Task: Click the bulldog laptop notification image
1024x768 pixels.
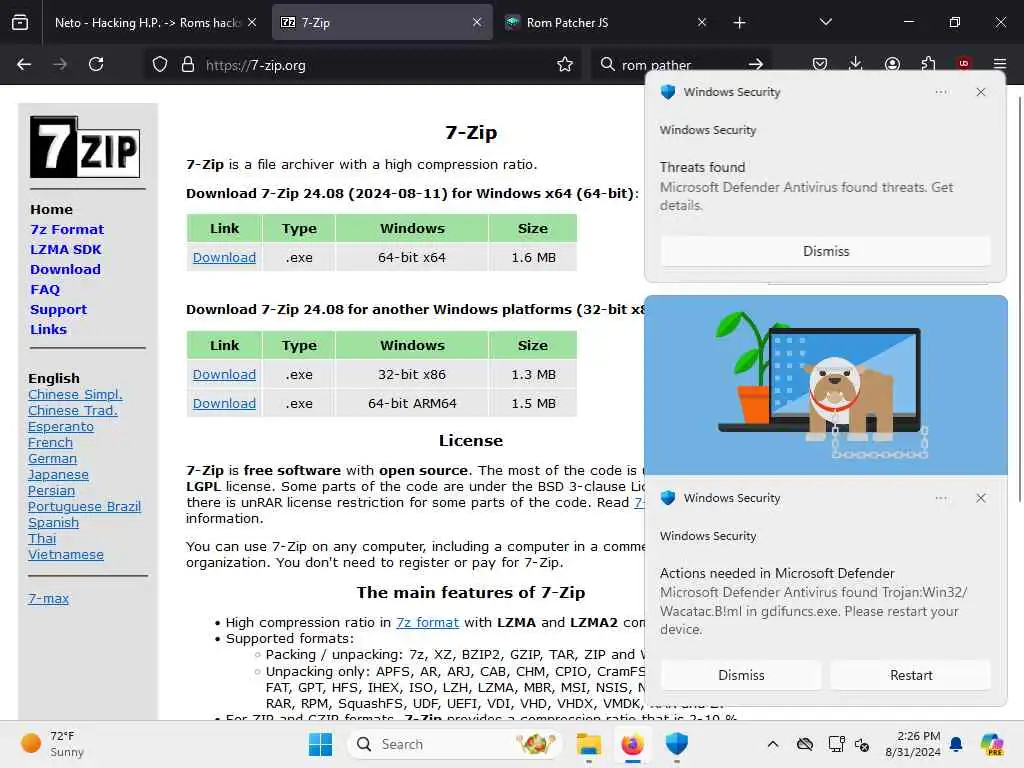Action: tap(825, 385)
